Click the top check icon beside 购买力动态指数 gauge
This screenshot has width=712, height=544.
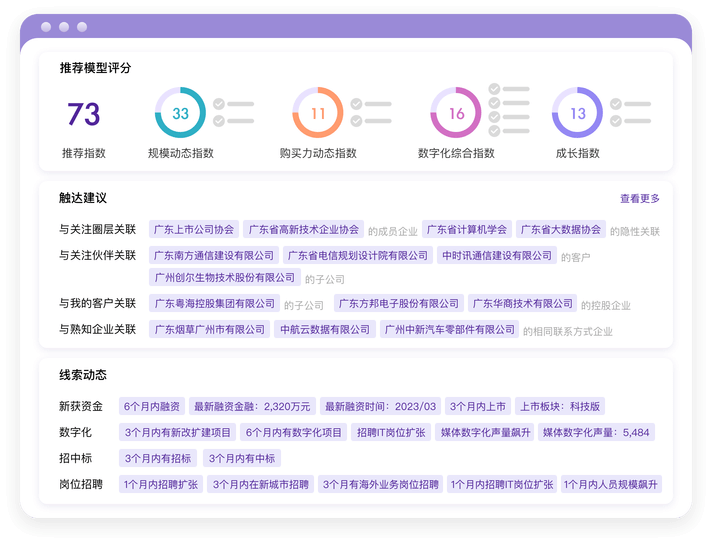coord(356,104)
